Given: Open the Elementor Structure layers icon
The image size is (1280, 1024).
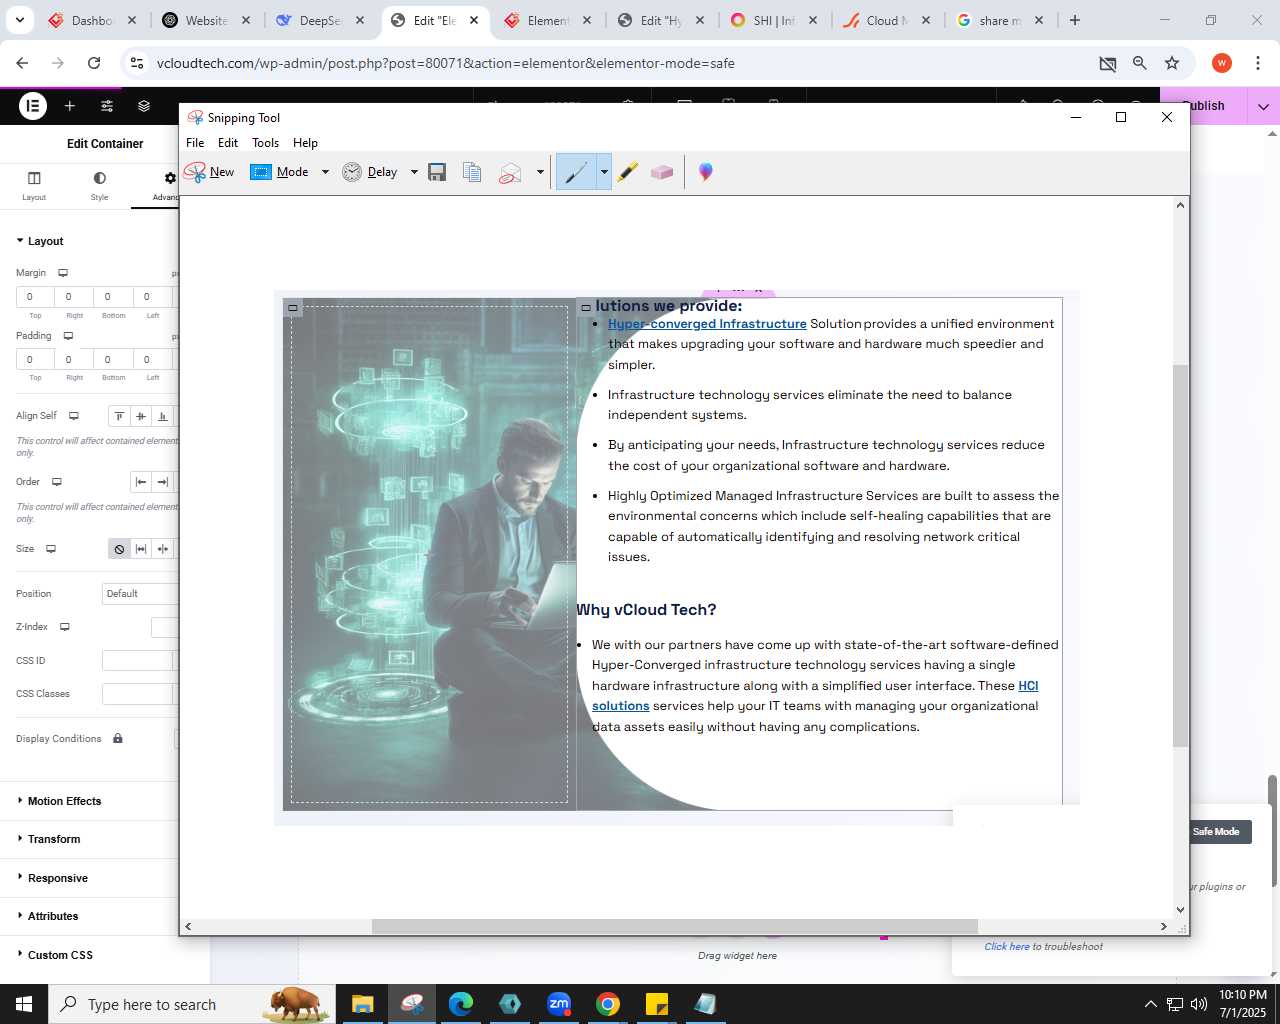Looking at the screenshot, I should [x=144, y=105].
